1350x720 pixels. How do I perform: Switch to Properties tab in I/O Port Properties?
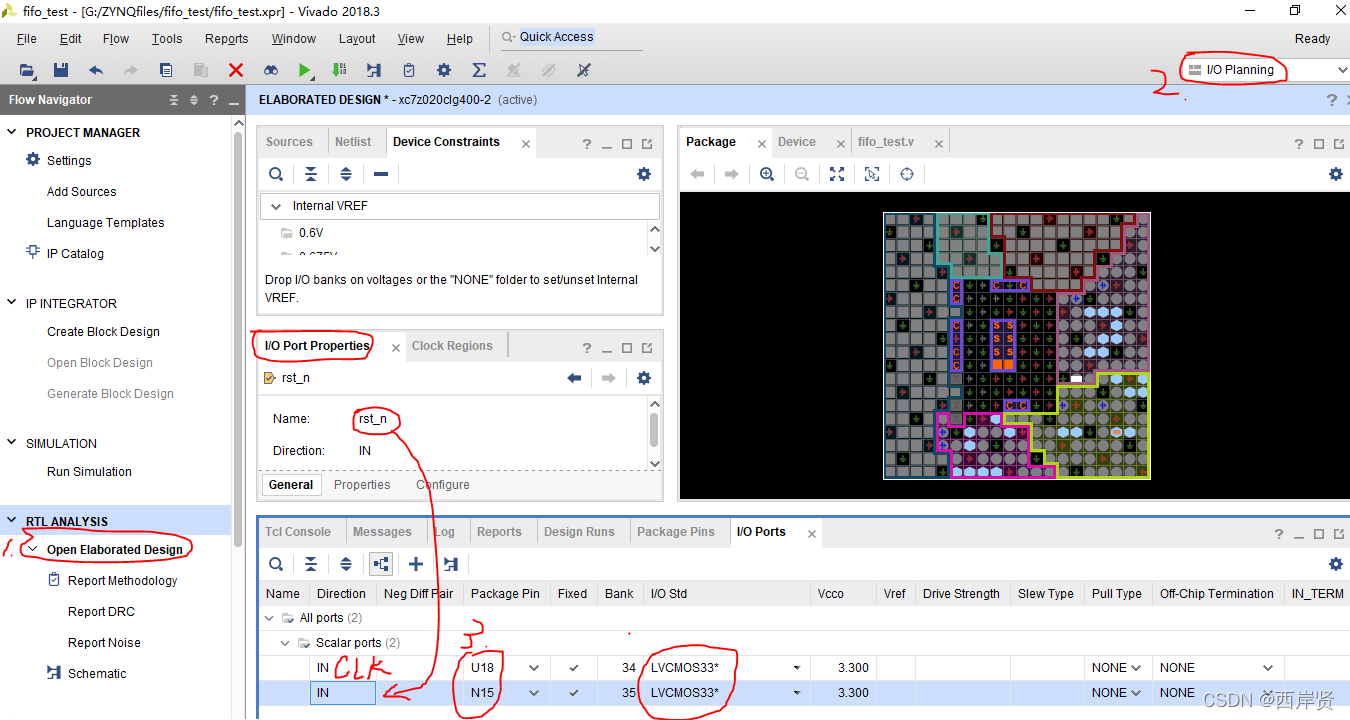pyautogui.click(x=362, y=485)
